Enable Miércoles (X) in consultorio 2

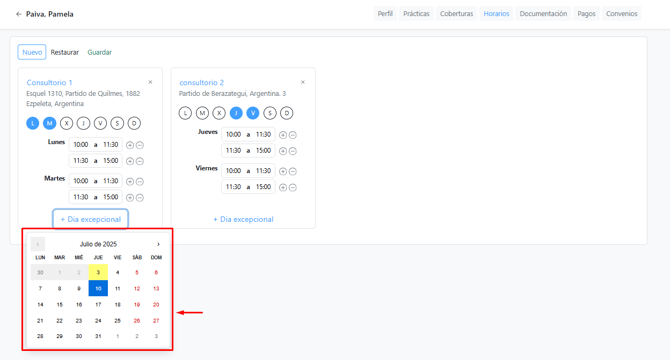[219, 113]
